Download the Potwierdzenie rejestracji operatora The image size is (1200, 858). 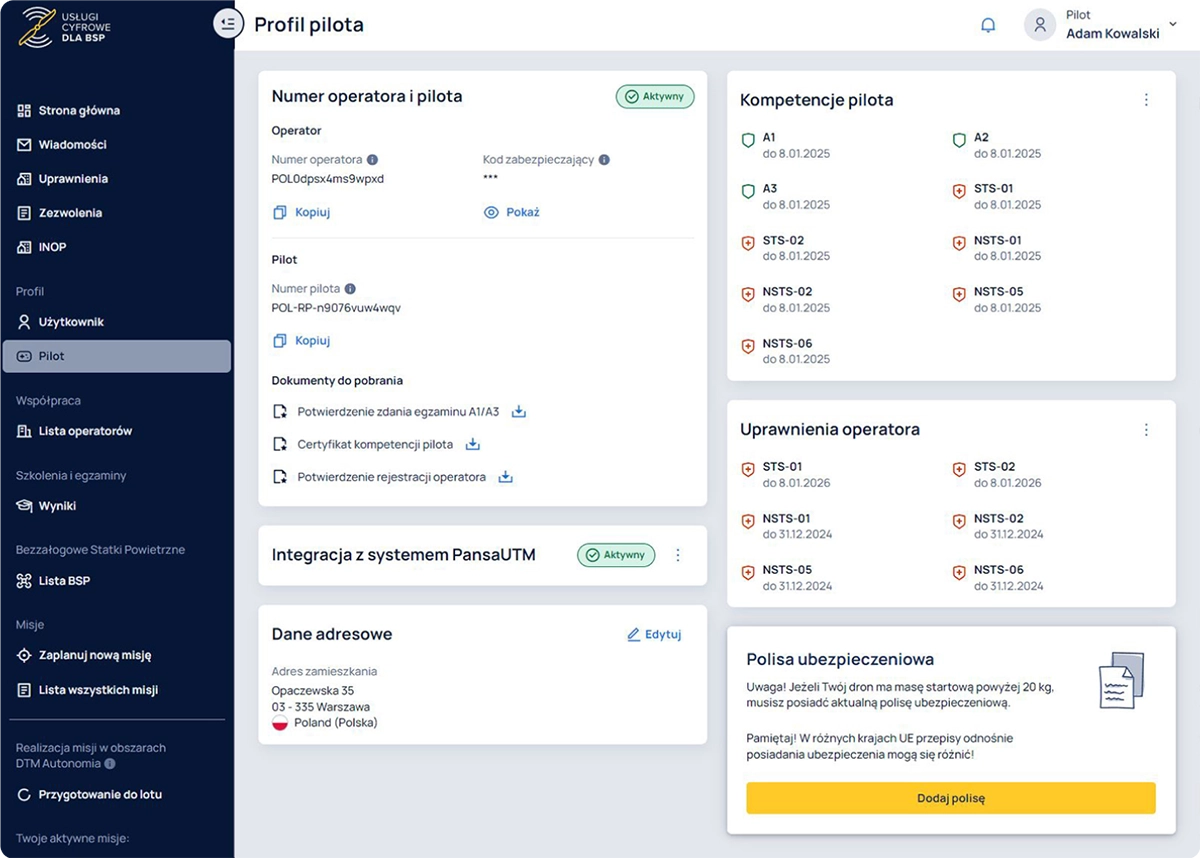(505, 477)
